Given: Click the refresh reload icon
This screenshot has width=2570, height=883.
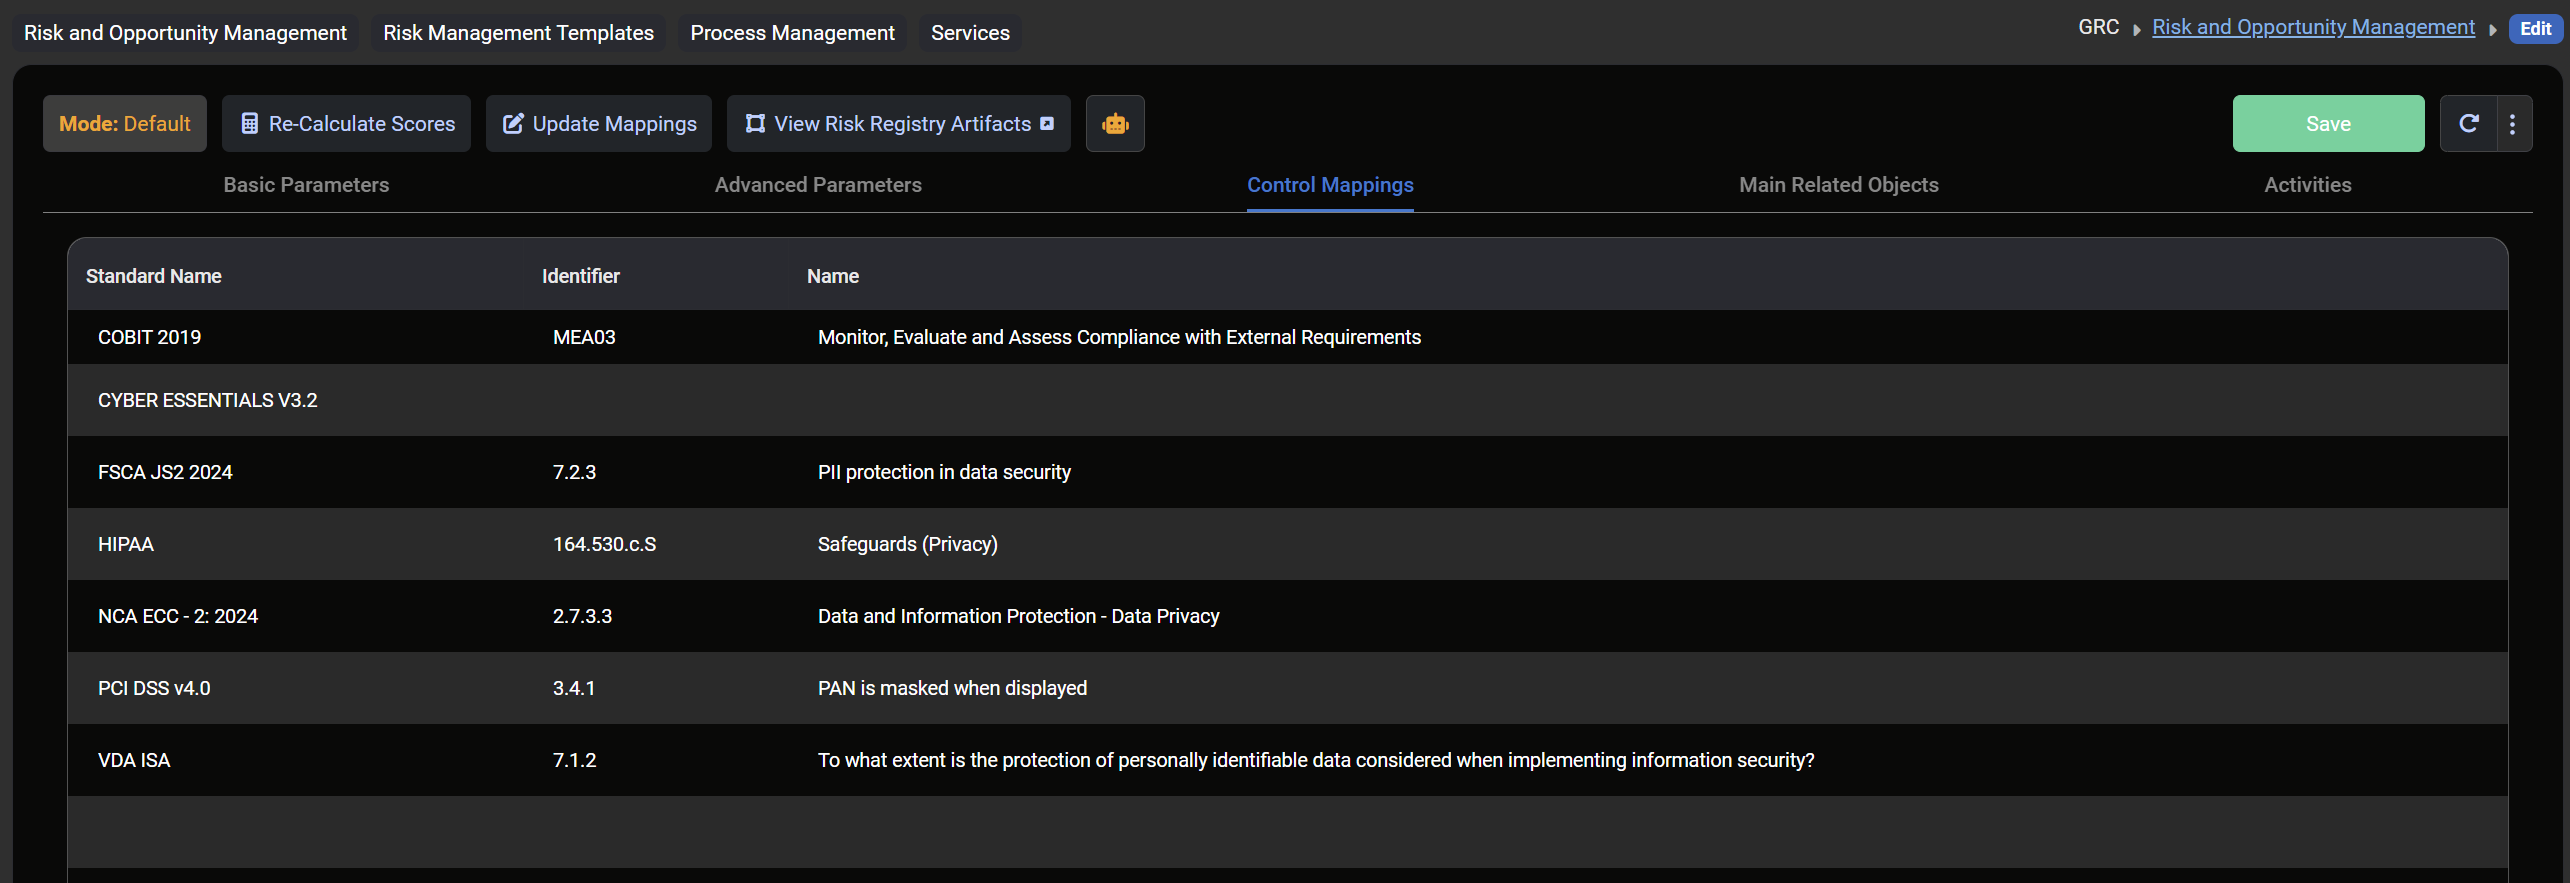Looking at the screenshot, I should pyautogui.click(x=2468, y=124).
